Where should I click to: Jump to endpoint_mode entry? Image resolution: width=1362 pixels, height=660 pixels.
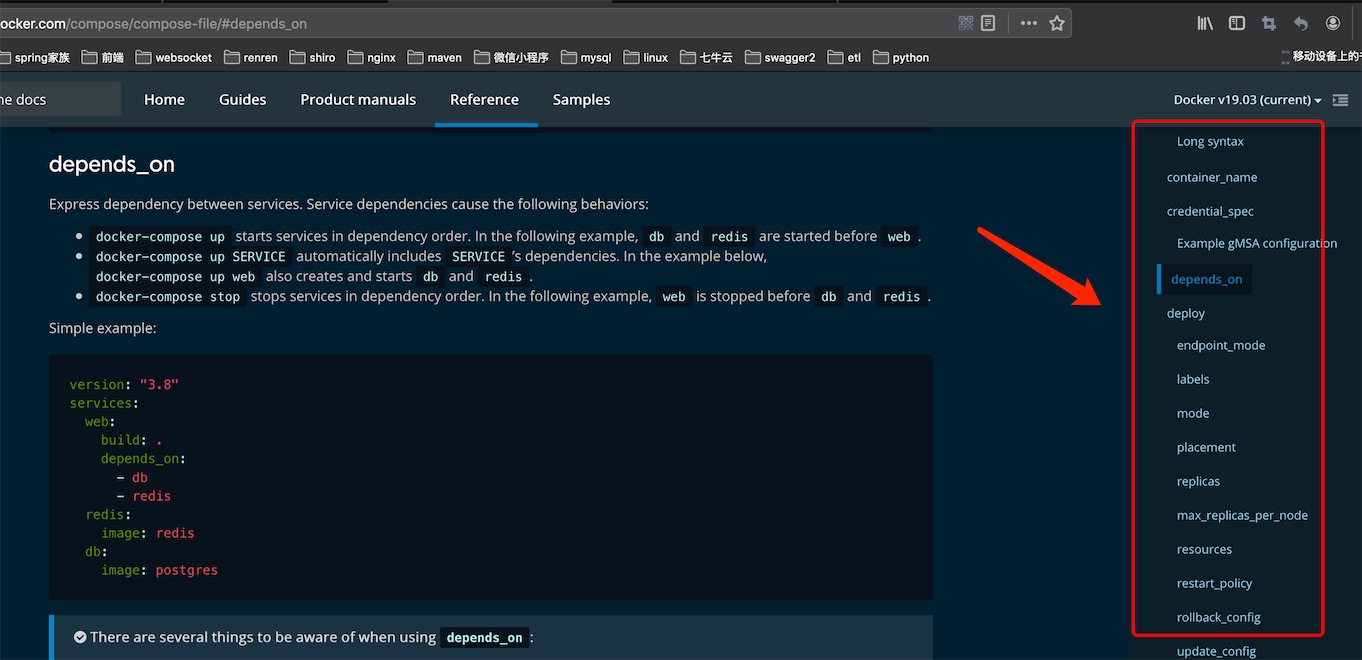[x=1221, y=346]
